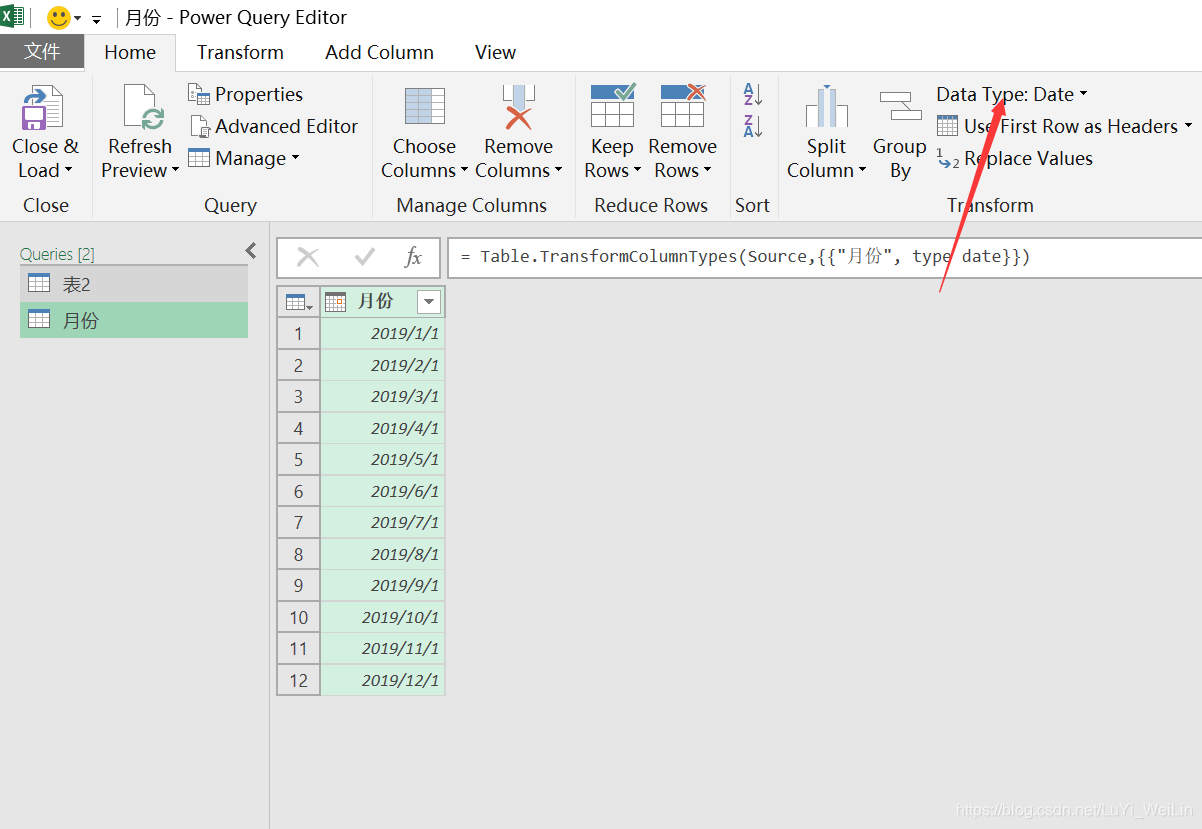Click the formula bar text field
Viewport: 1202px width, 829px height.
[825, 257]
